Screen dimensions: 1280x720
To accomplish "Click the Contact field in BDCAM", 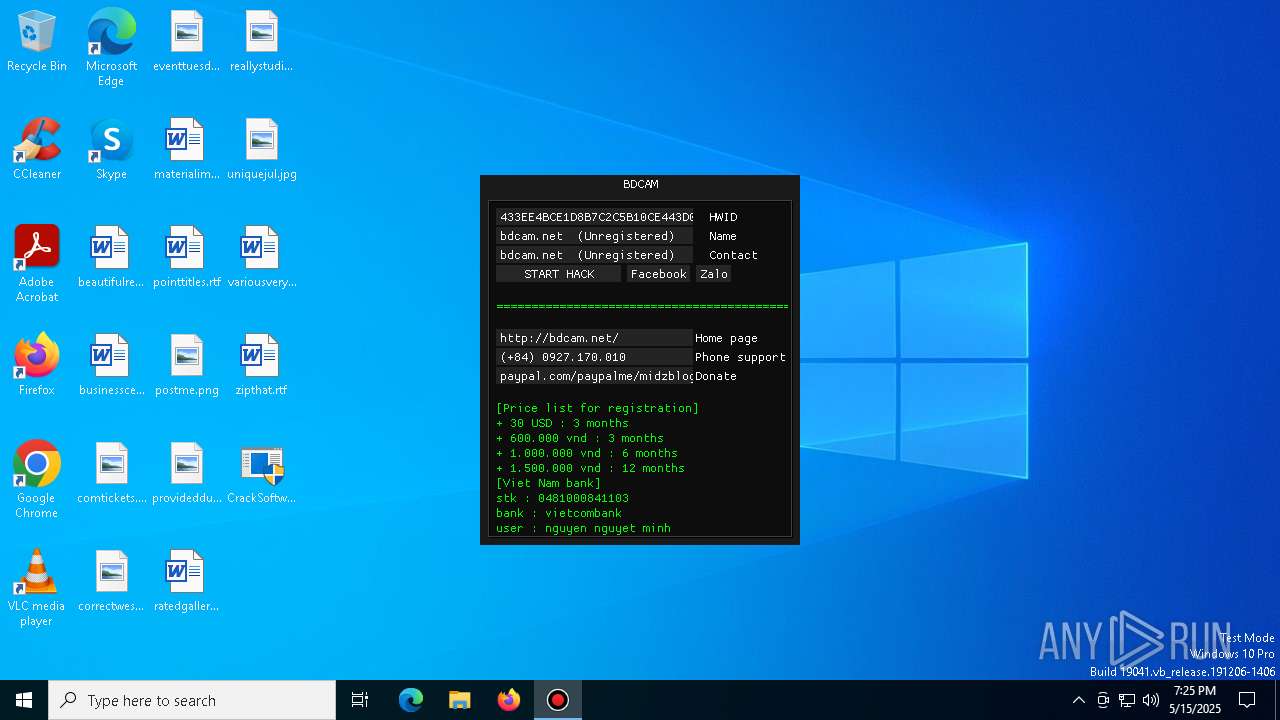I will pos(595,255).
